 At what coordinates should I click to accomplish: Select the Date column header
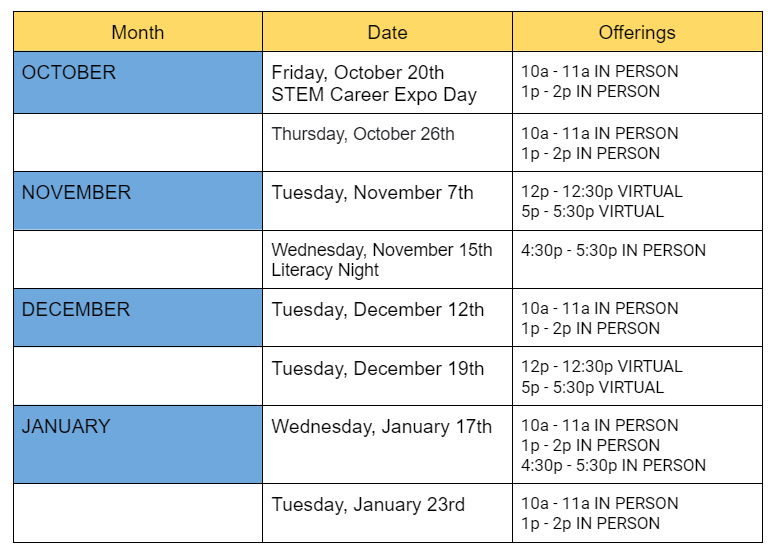tap(387, 32)
